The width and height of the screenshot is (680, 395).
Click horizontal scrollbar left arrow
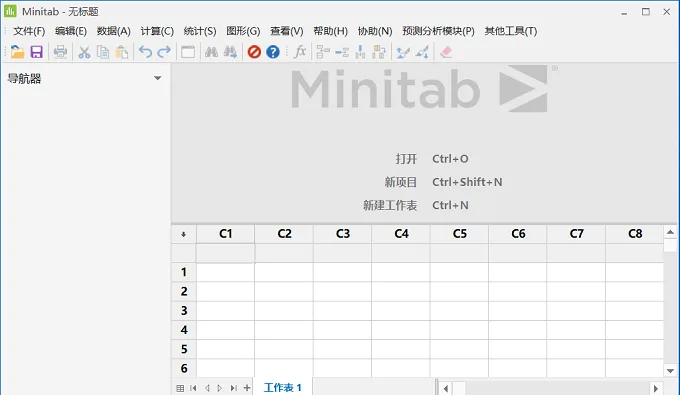tap(445, 388)
